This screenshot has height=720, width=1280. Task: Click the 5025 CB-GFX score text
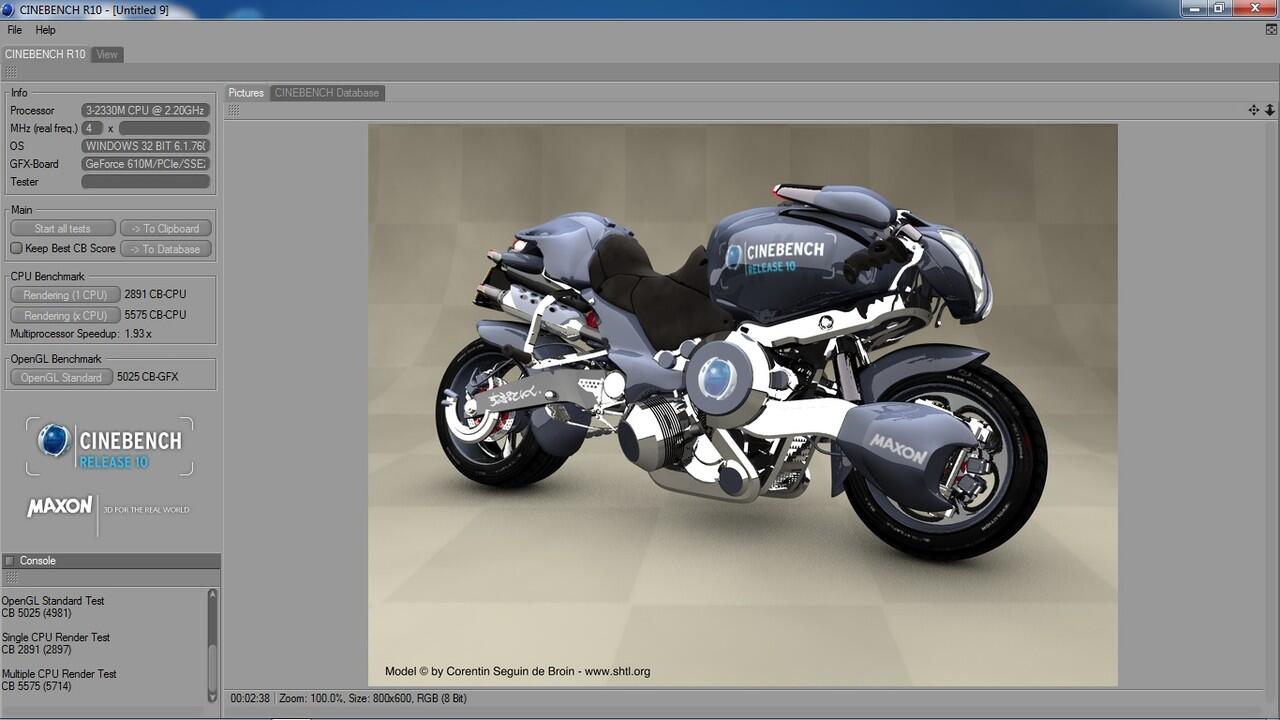pyautogui.click(x=148, y=377)
